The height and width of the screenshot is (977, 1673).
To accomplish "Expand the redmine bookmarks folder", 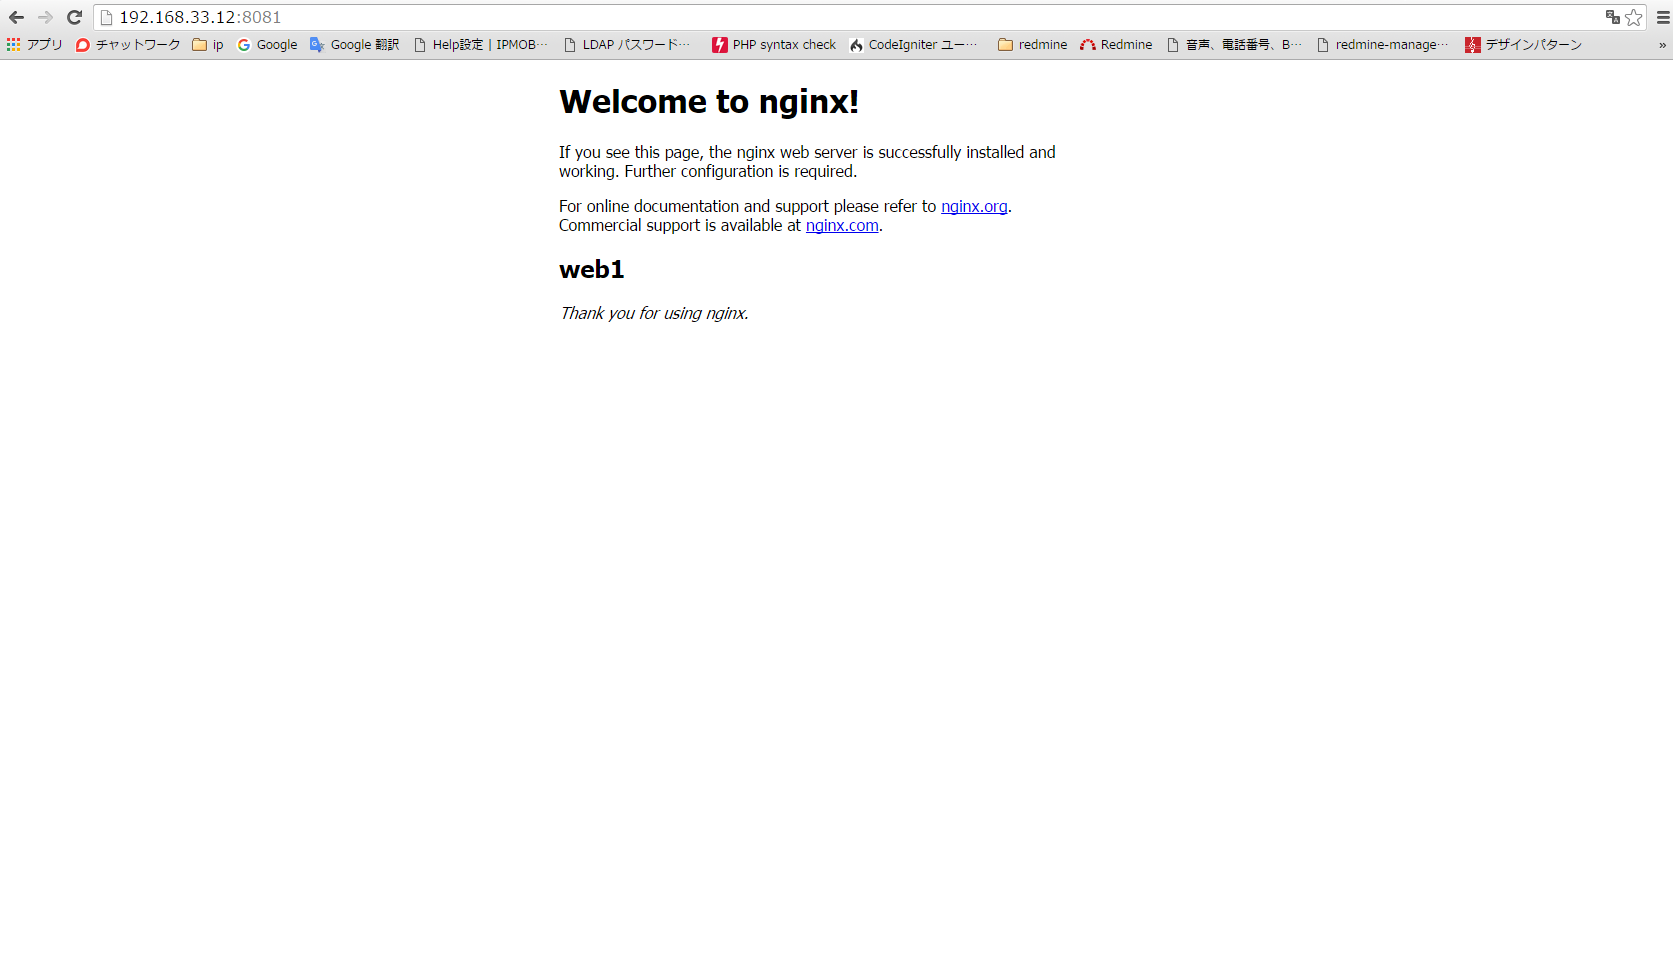I will (x=1032, y=44).
